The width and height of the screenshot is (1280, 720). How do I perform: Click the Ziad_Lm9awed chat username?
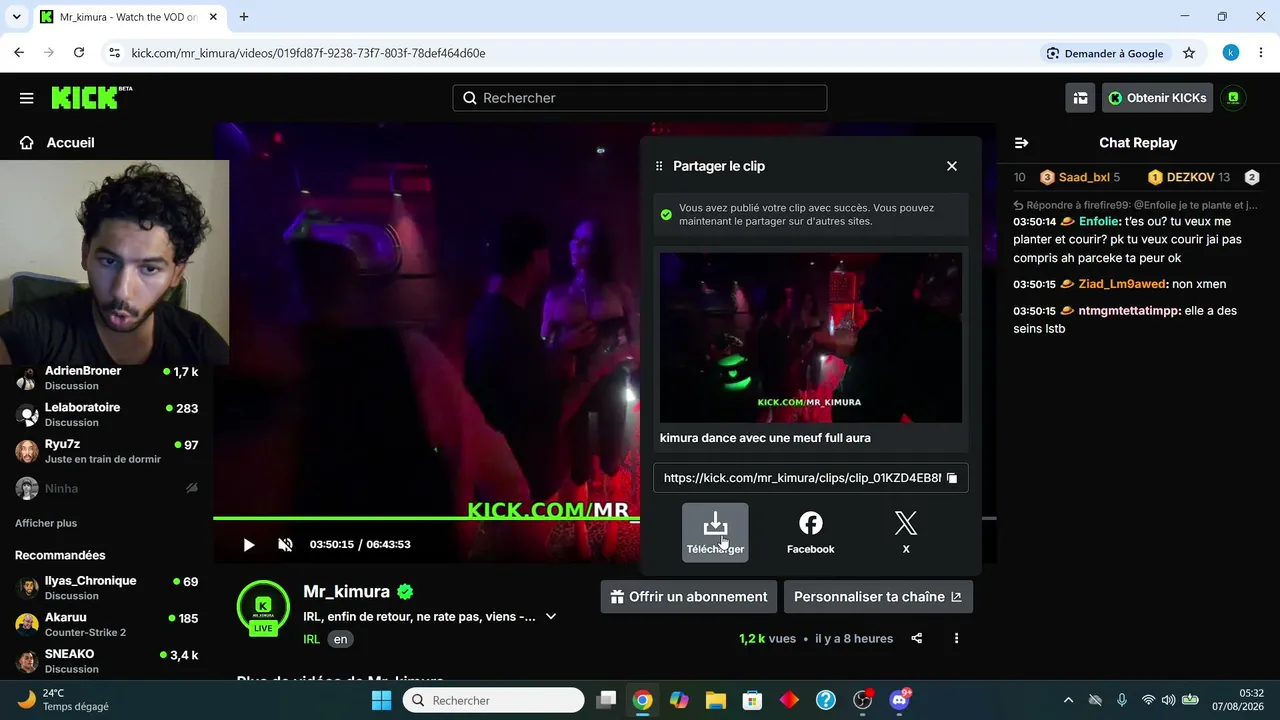1122,284
